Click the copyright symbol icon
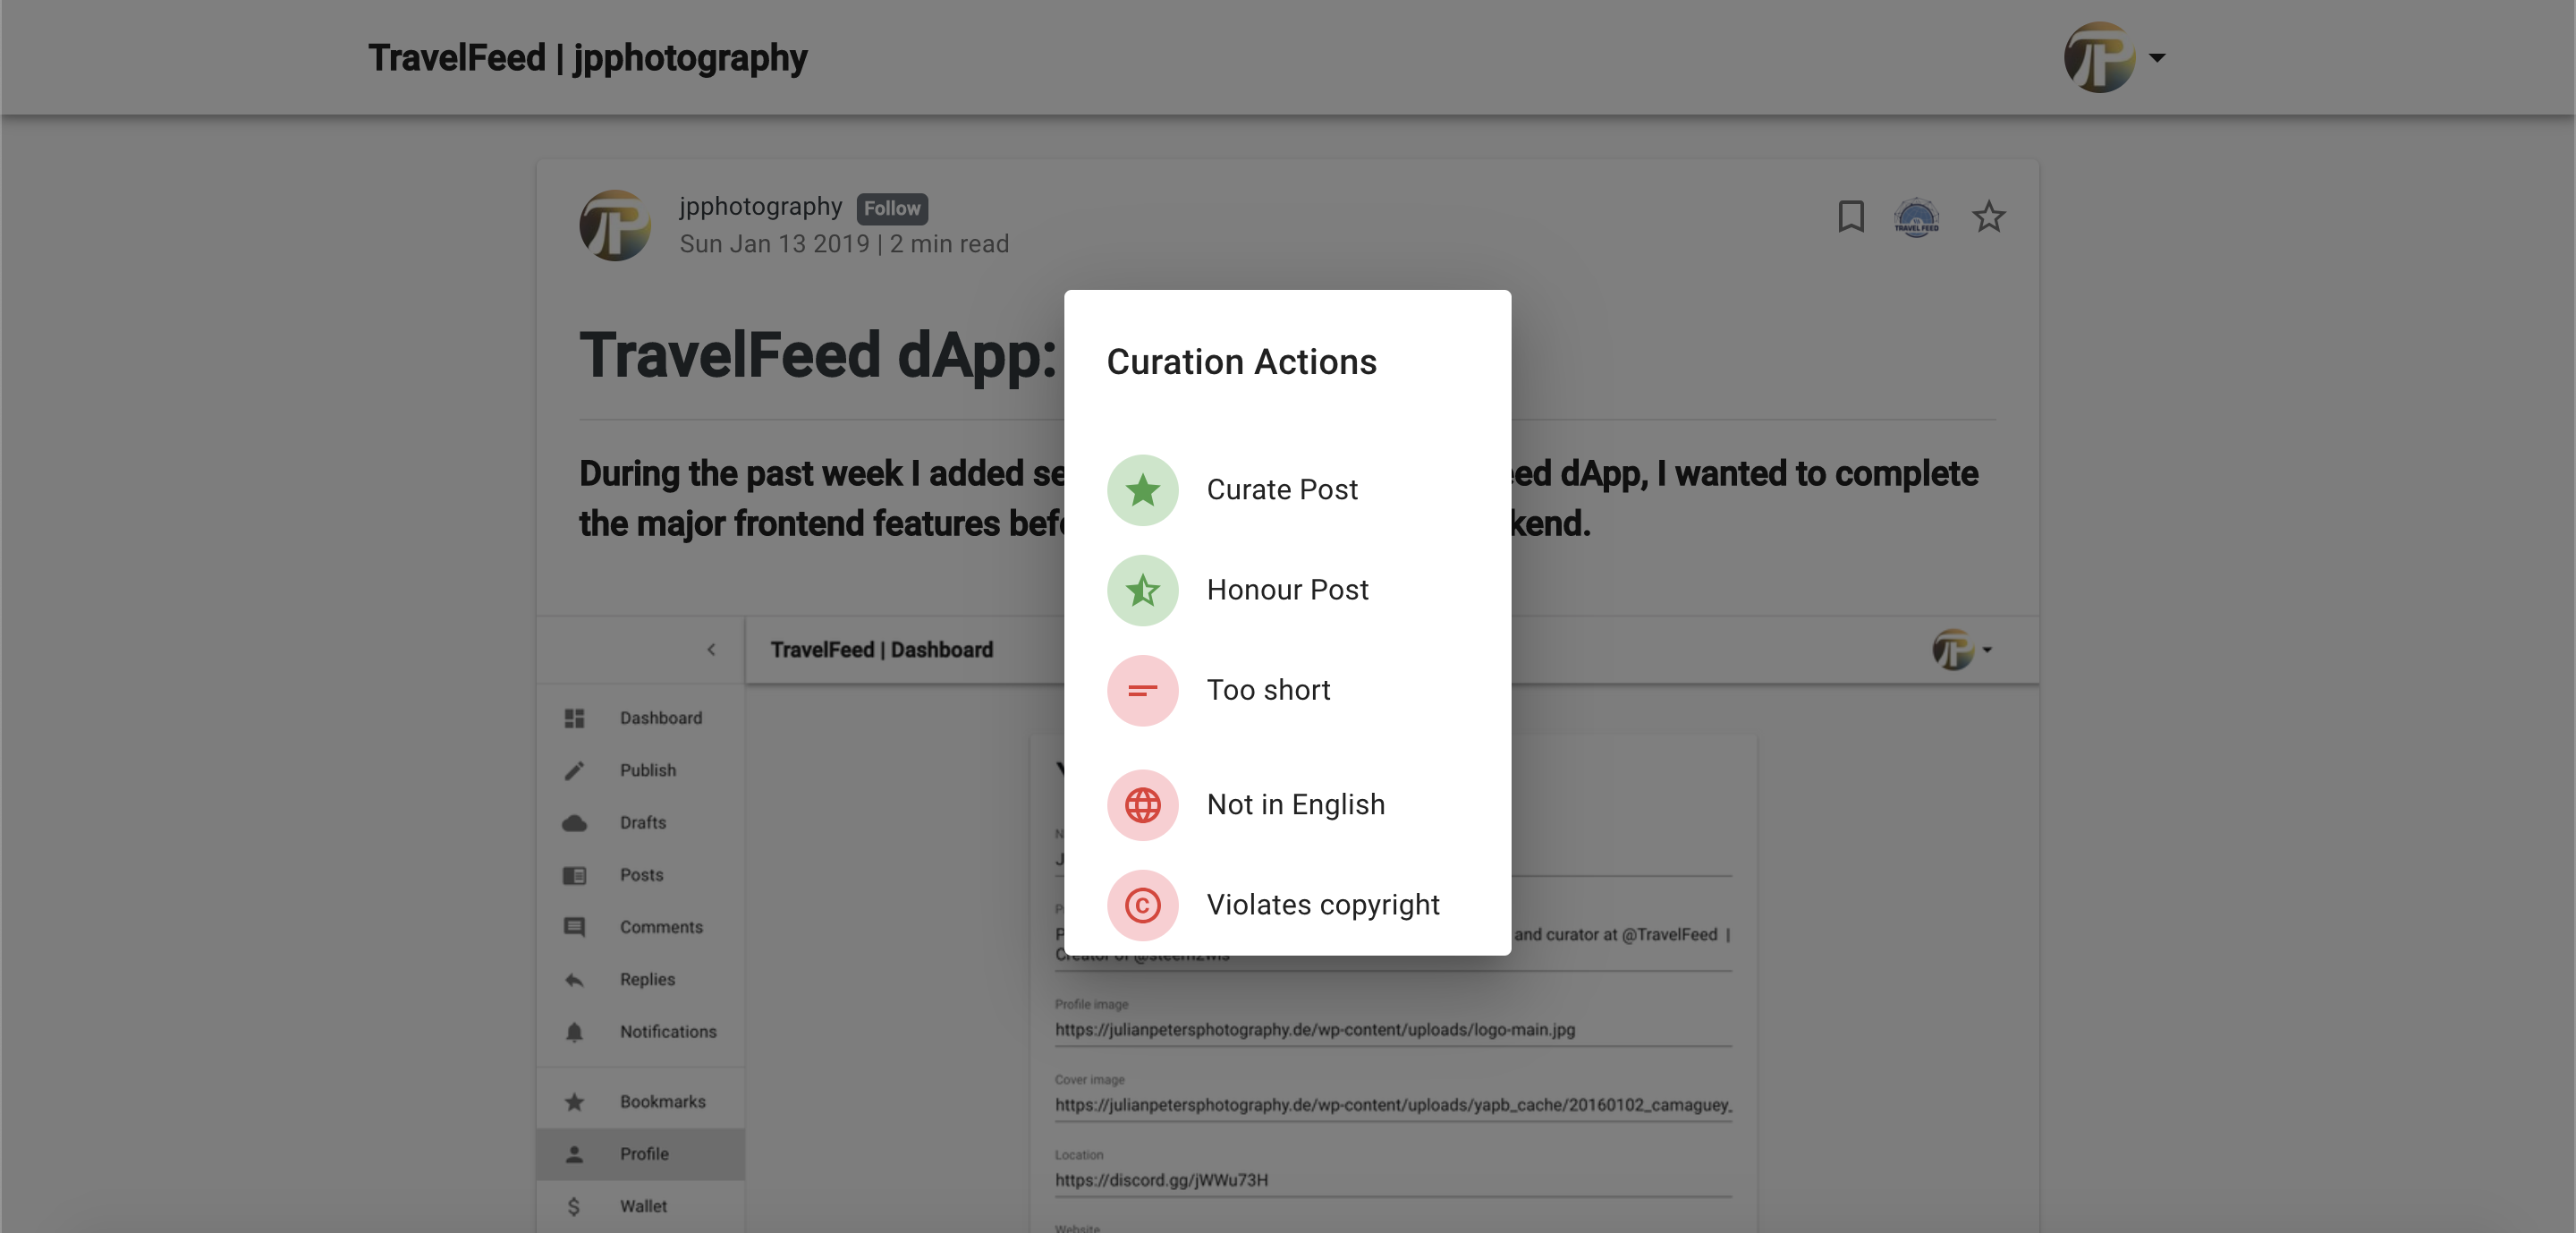Viewport: 2576px width, 1233px height. [x=1142, y=905]
